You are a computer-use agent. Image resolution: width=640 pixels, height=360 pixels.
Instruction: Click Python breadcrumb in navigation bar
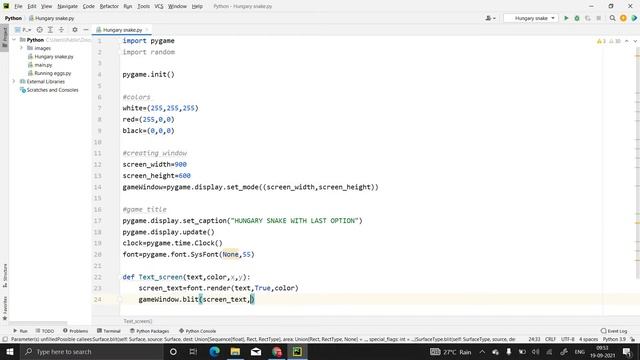[13, 18]
